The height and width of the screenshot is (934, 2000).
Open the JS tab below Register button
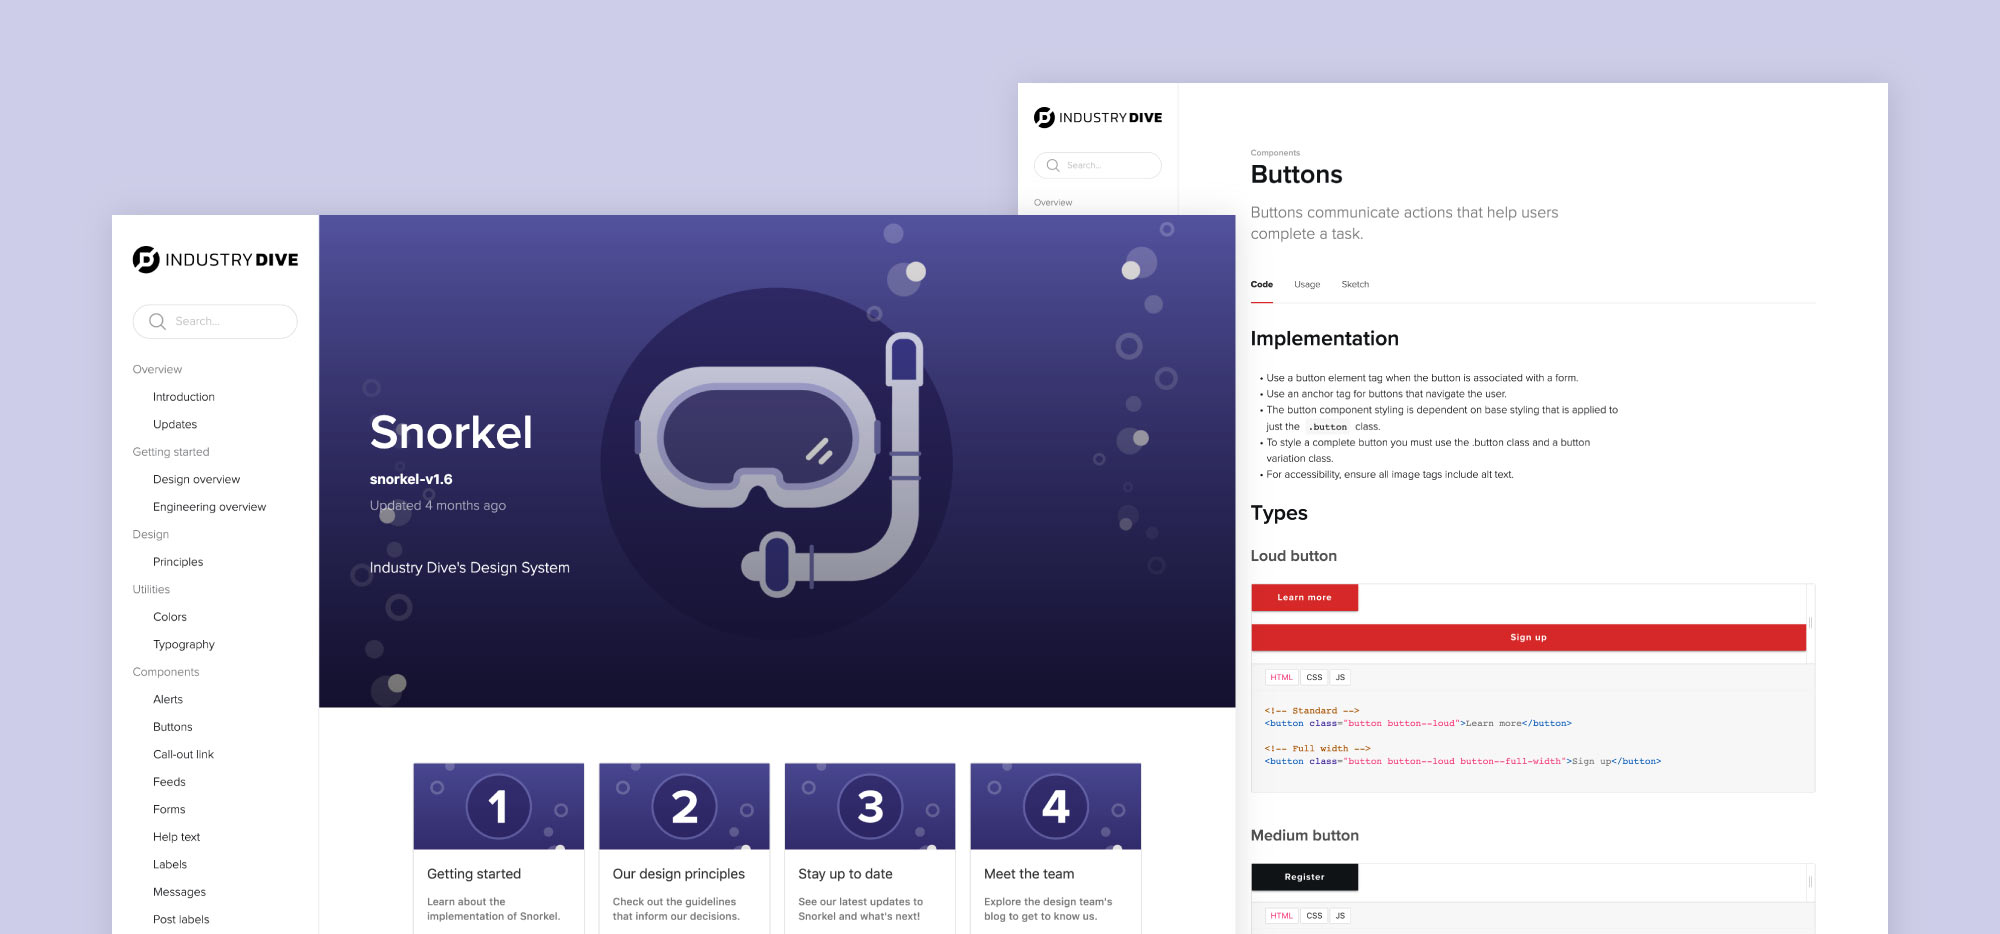point(1340,915)
